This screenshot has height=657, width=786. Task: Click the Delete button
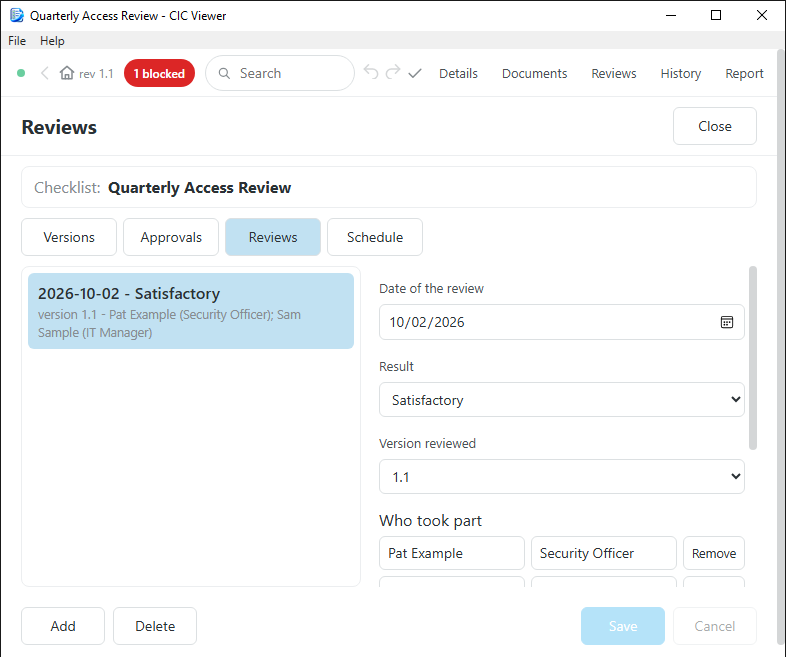(x=155, y=626)
